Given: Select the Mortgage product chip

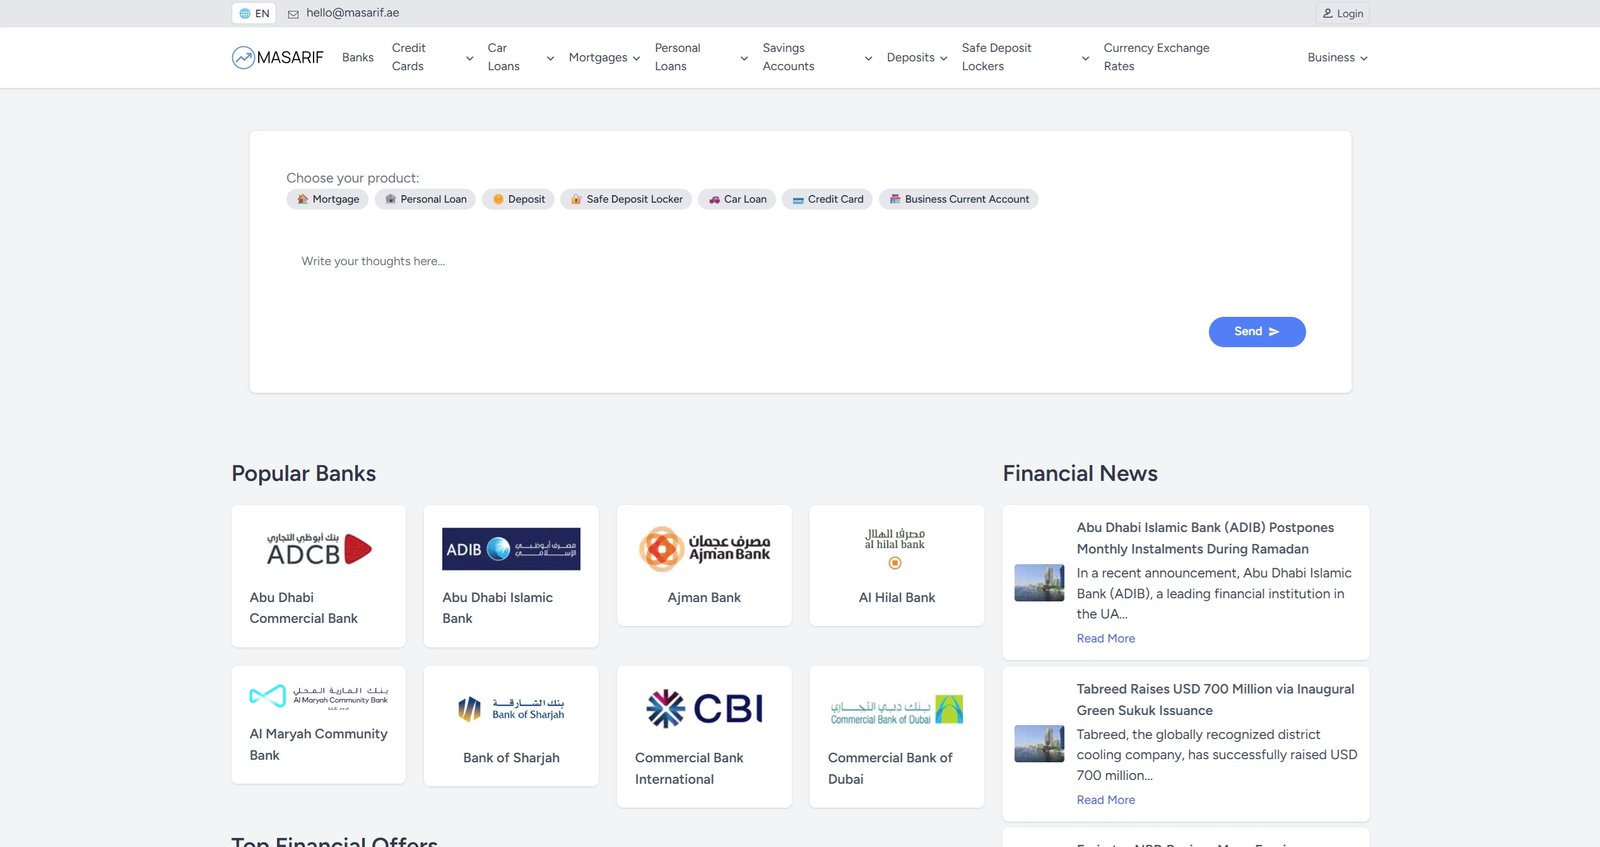Looking at the screenshot, I should (327, 199).
